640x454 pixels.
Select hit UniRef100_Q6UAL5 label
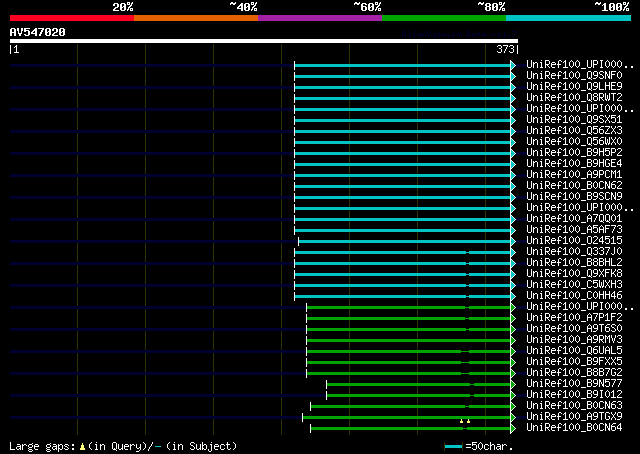[574, 351]
